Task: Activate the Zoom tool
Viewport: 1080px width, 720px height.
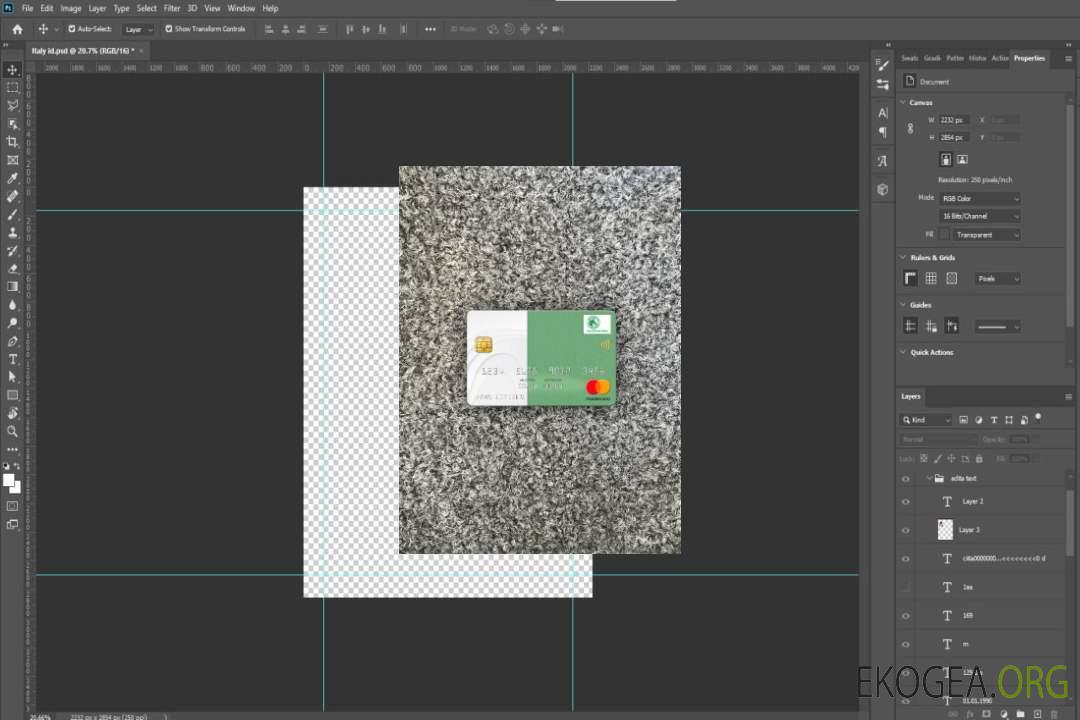Action: [x=13, y=431]
